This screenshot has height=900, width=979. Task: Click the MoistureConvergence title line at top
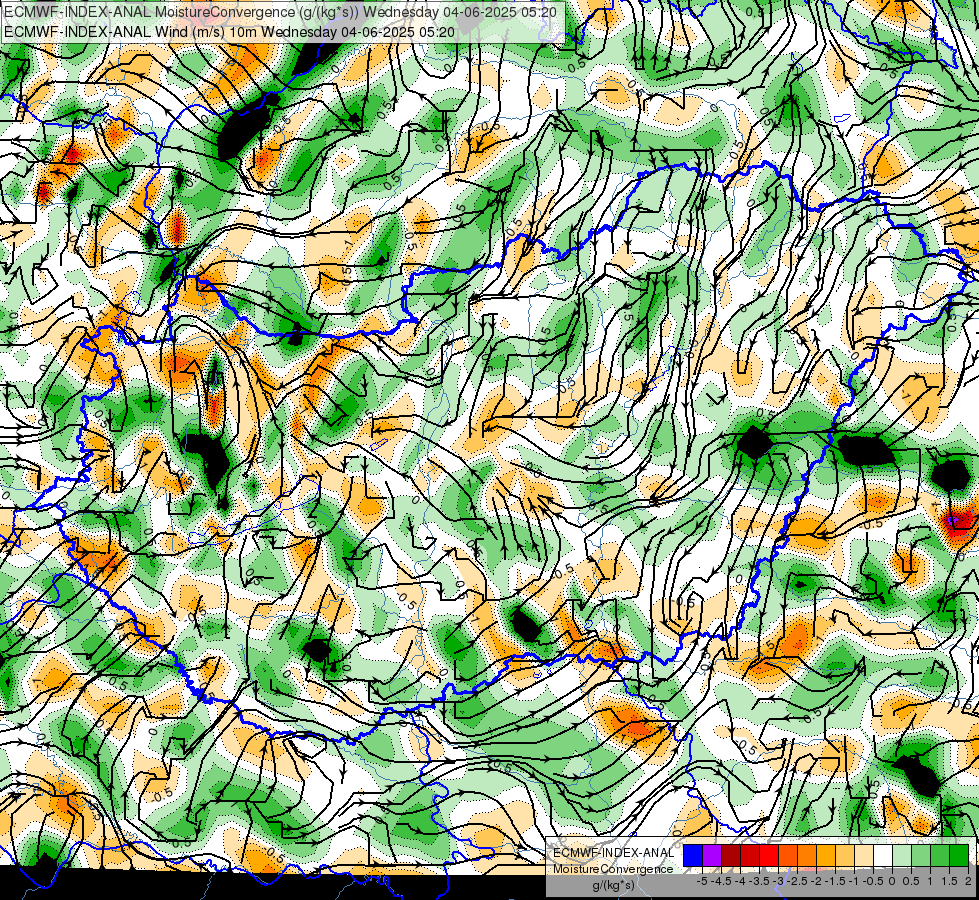[x=280, y=12]
